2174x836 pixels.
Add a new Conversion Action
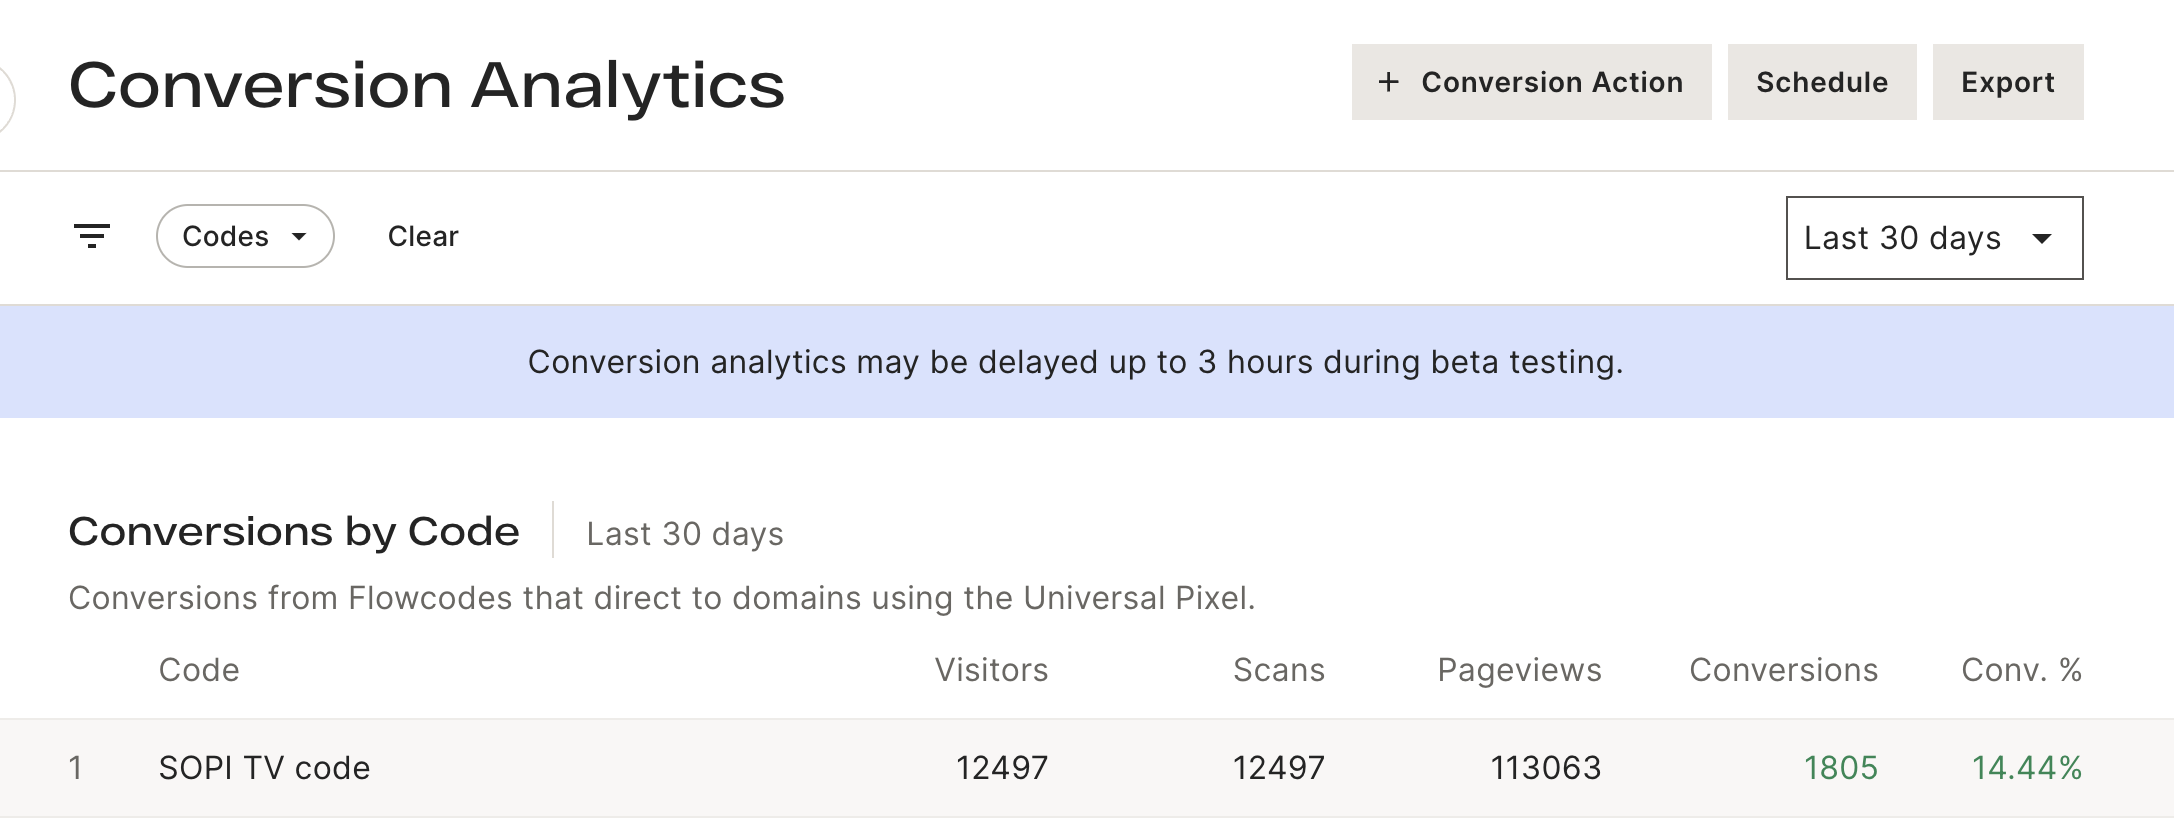pos(1531,82)
